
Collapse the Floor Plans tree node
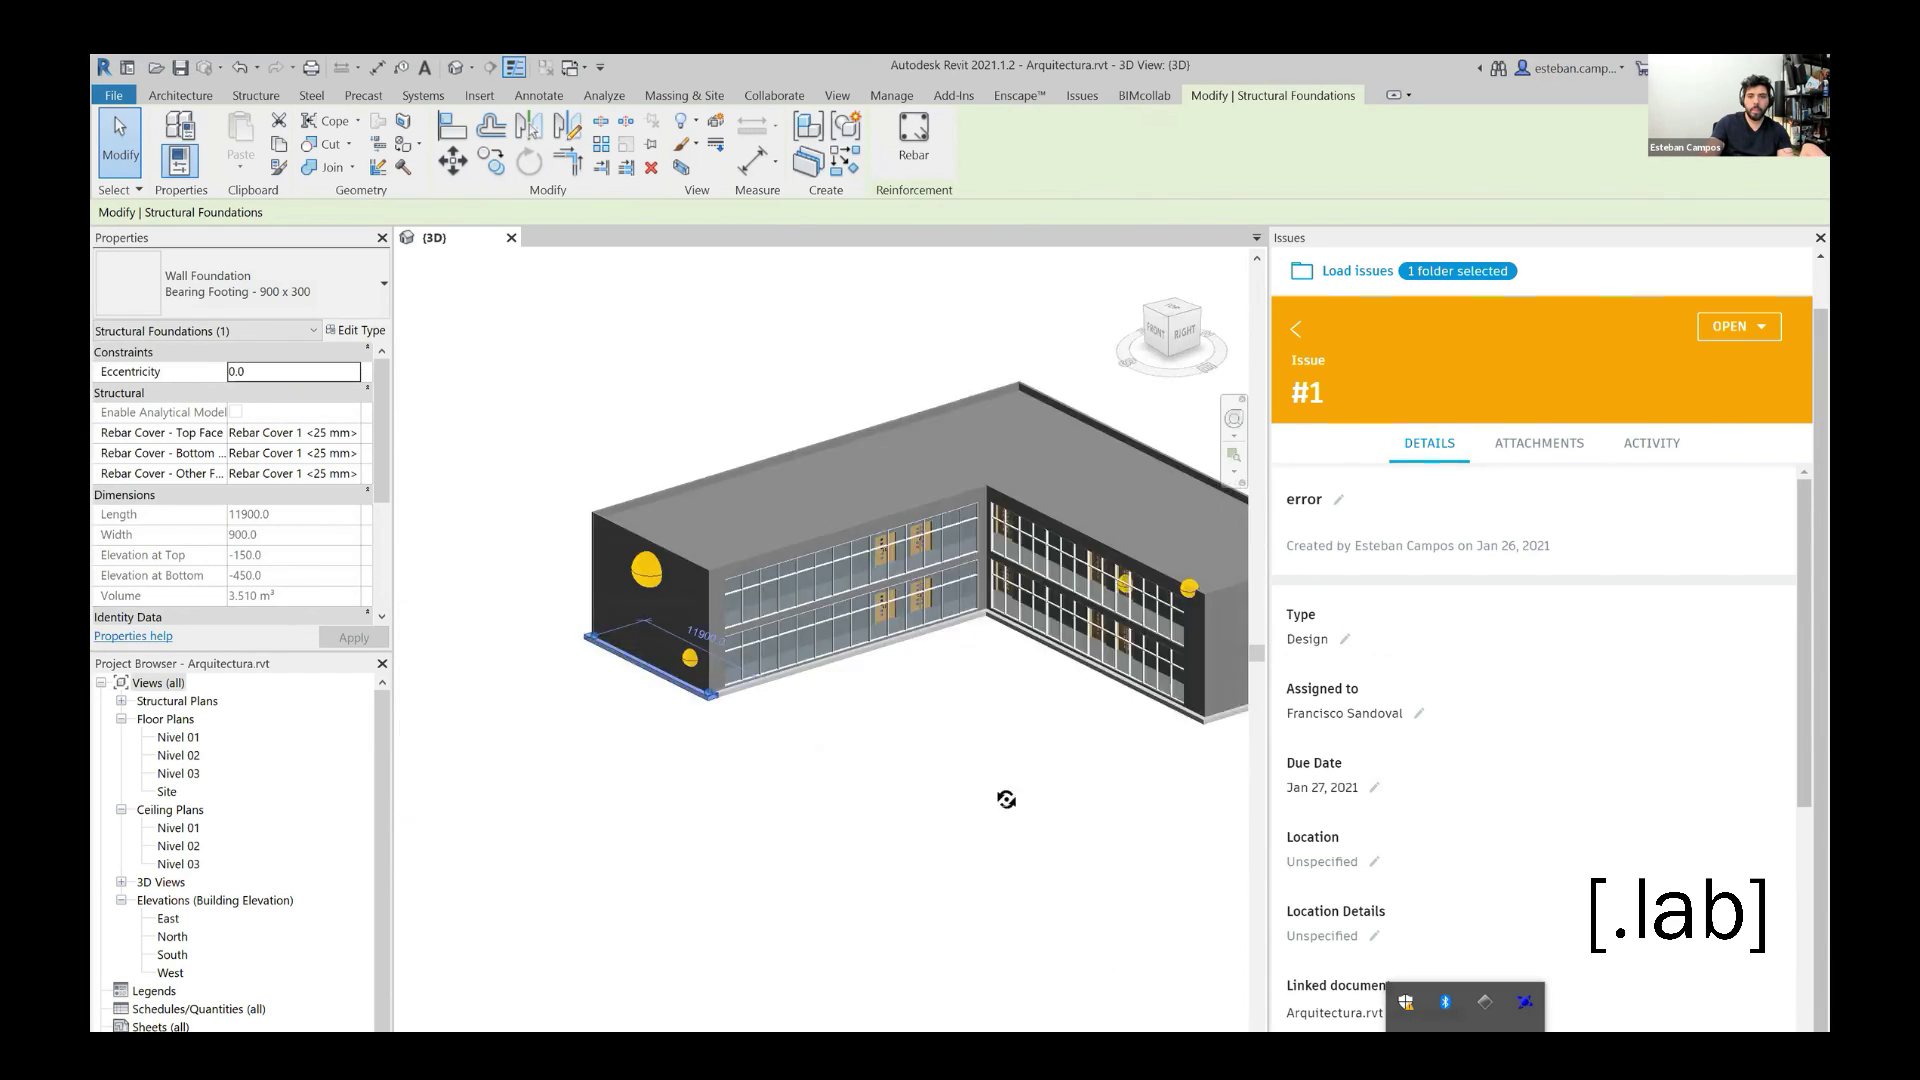(x=121, y=719)
